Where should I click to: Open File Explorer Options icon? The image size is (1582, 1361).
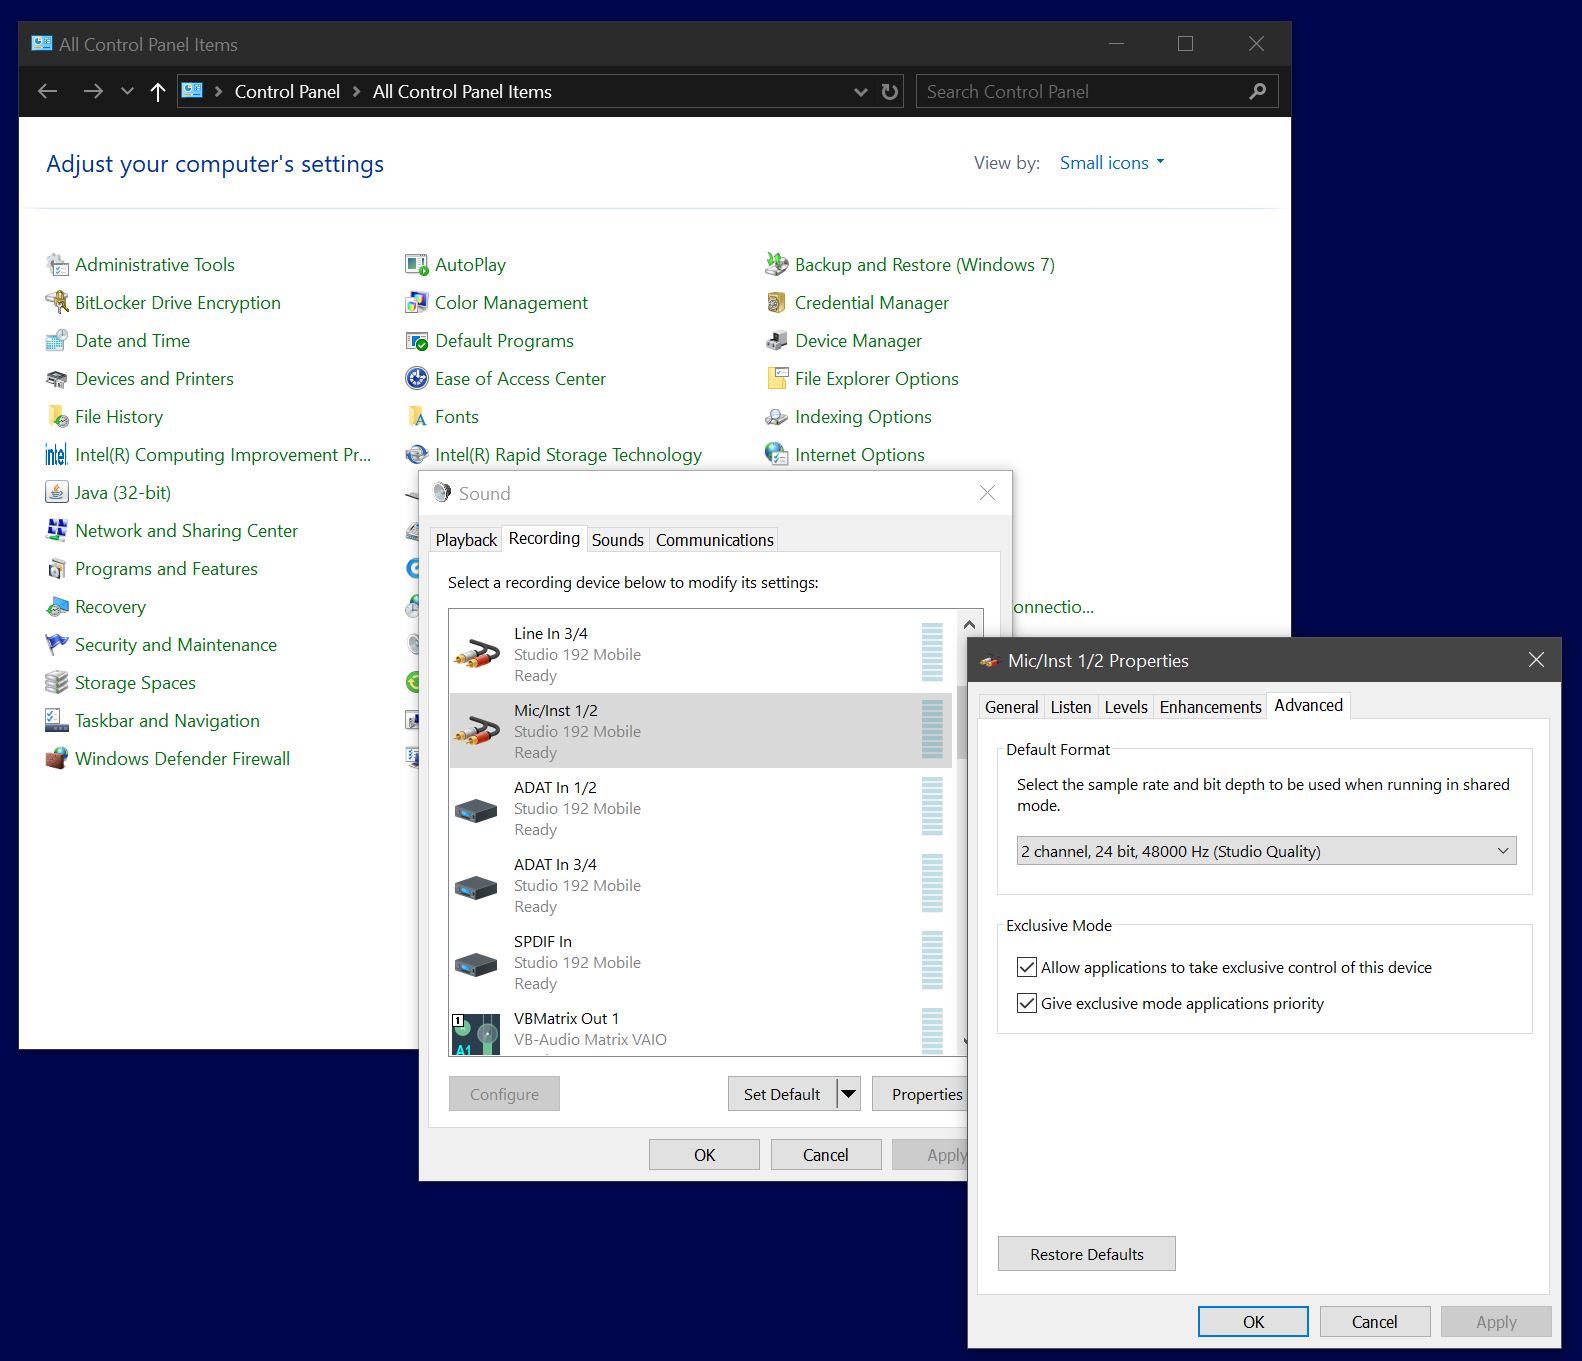[x=777, y=379]
